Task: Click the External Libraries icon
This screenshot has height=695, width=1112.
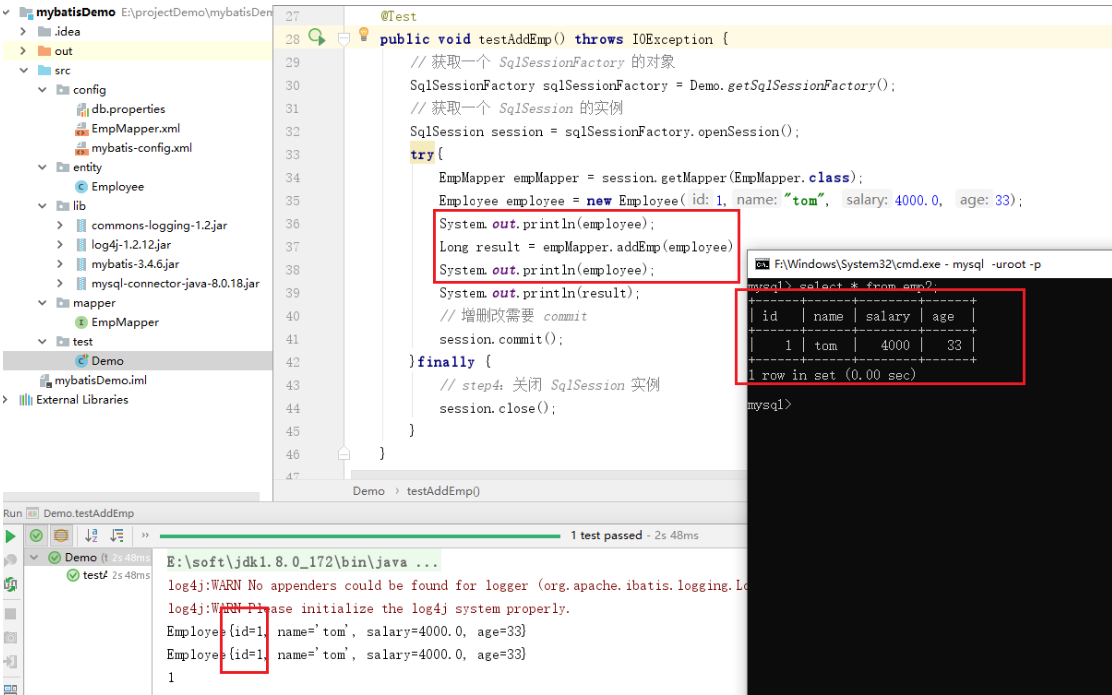Action: click(x=26, y=399)
